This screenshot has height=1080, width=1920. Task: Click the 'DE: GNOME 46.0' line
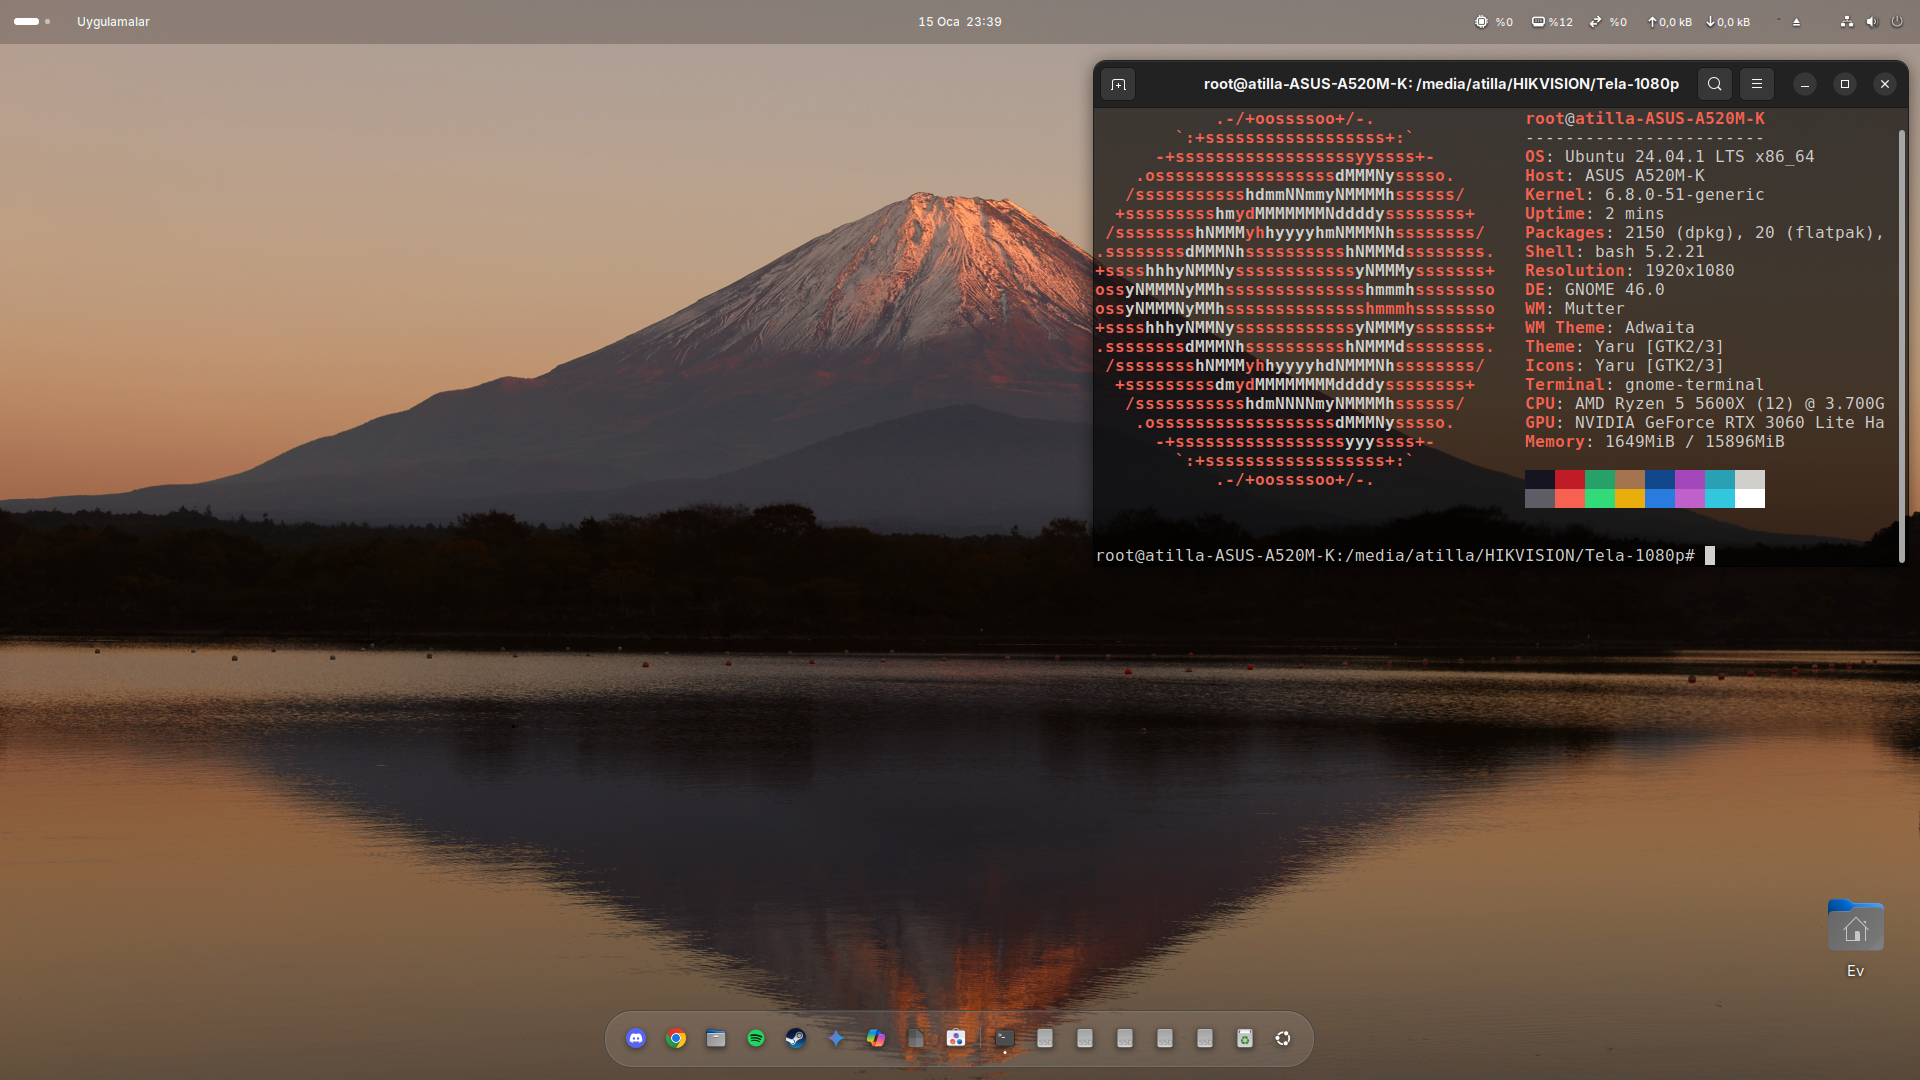coord(1594,289)
